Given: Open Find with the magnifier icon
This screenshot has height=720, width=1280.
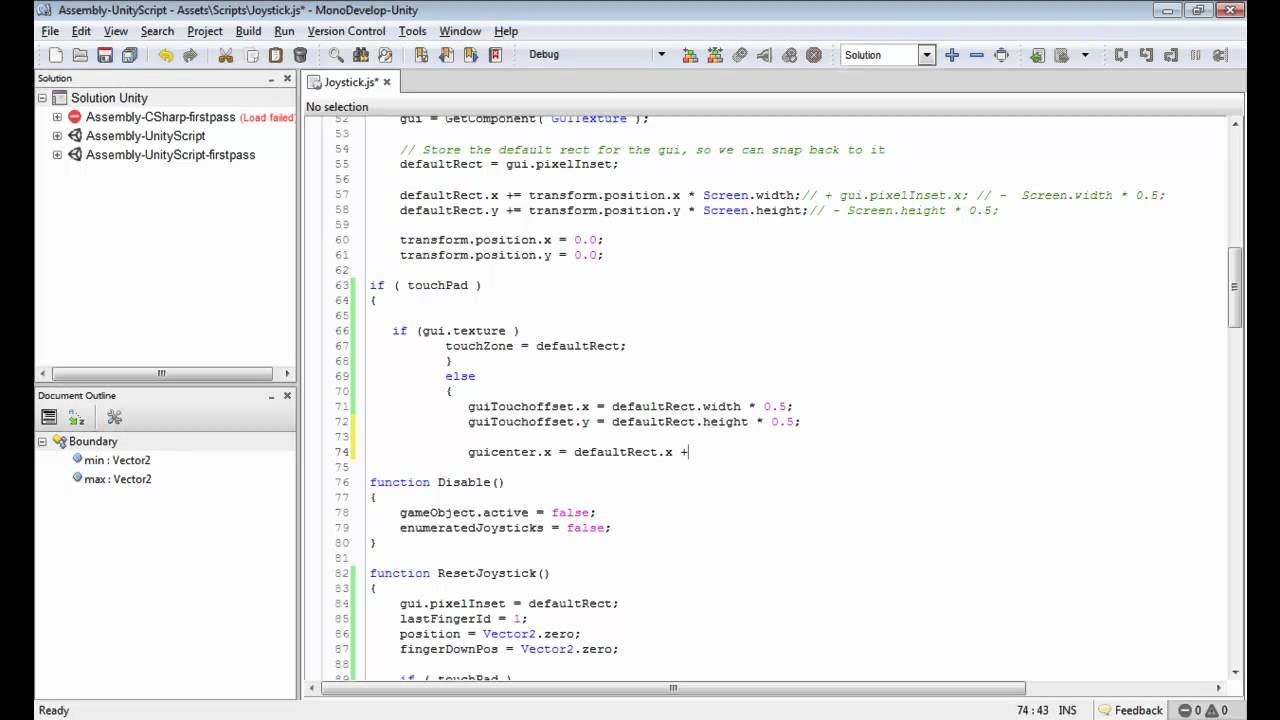Looking at the screenshot, I should pyautogui.click(x=336, y=55).
